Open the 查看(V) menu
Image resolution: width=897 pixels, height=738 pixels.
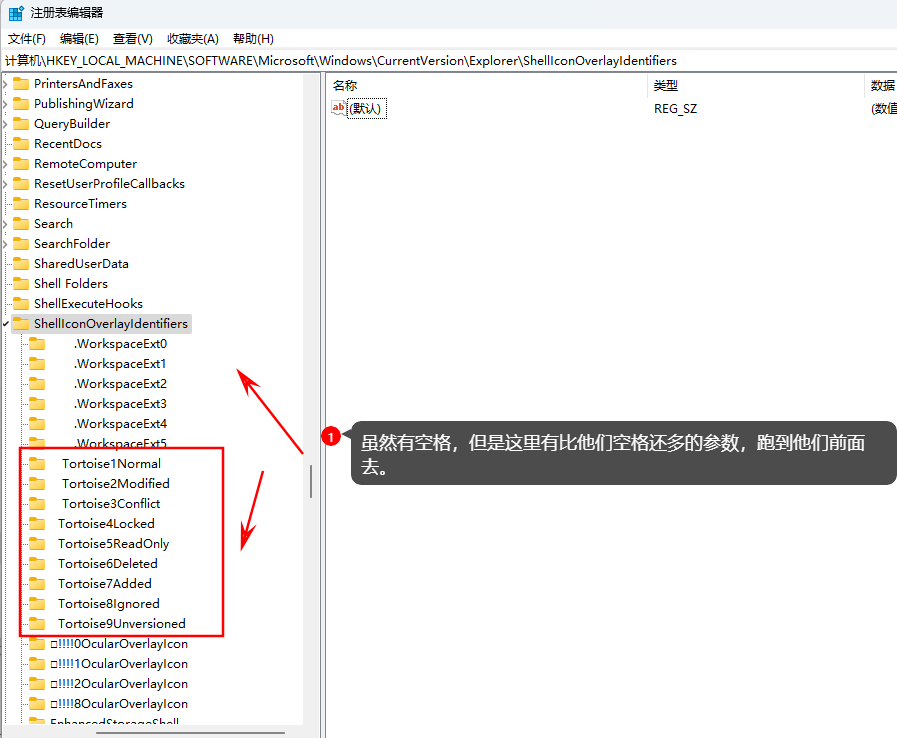point(132,38)
